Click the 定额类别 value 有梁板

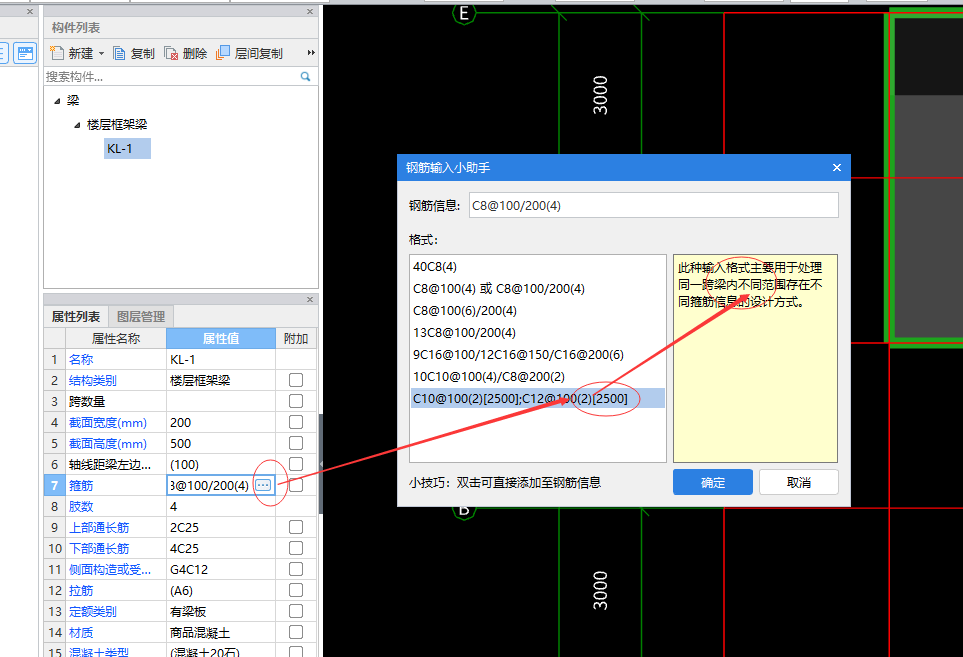[221, 612]
